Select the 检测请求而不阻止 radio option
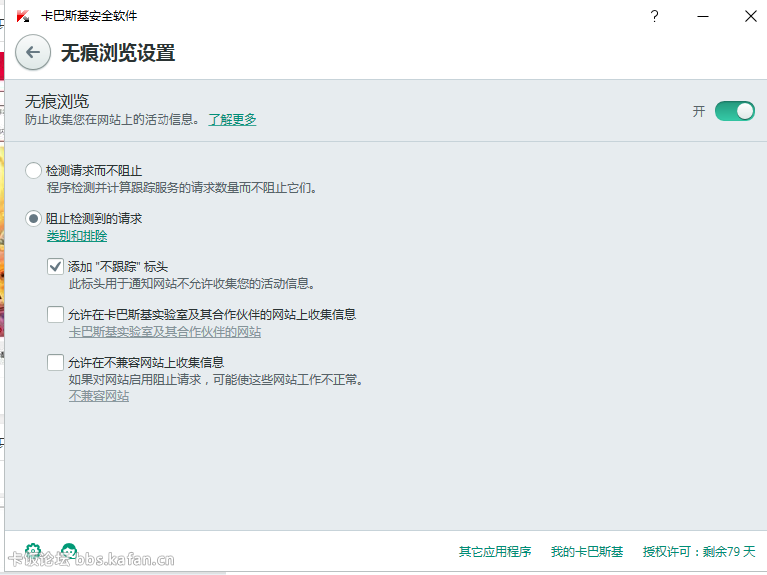This screenshot has height=575, width=767. click(x=33, y=171)
